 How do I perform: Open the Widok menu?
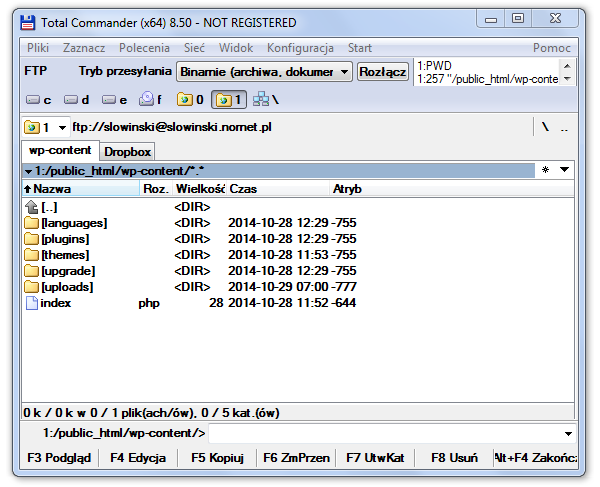tap(236, 48)
